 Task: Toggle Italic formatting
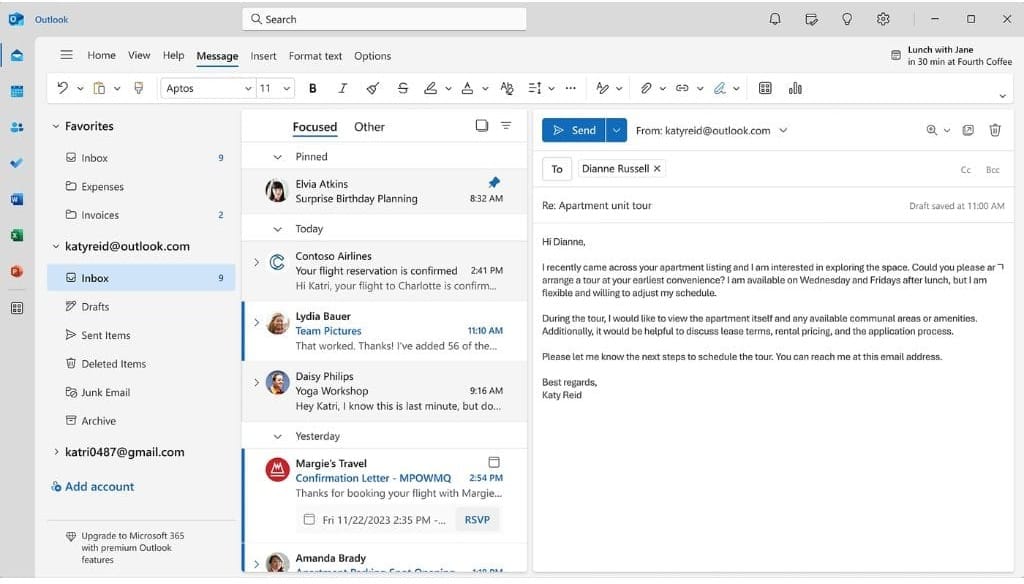pos(342,88)
